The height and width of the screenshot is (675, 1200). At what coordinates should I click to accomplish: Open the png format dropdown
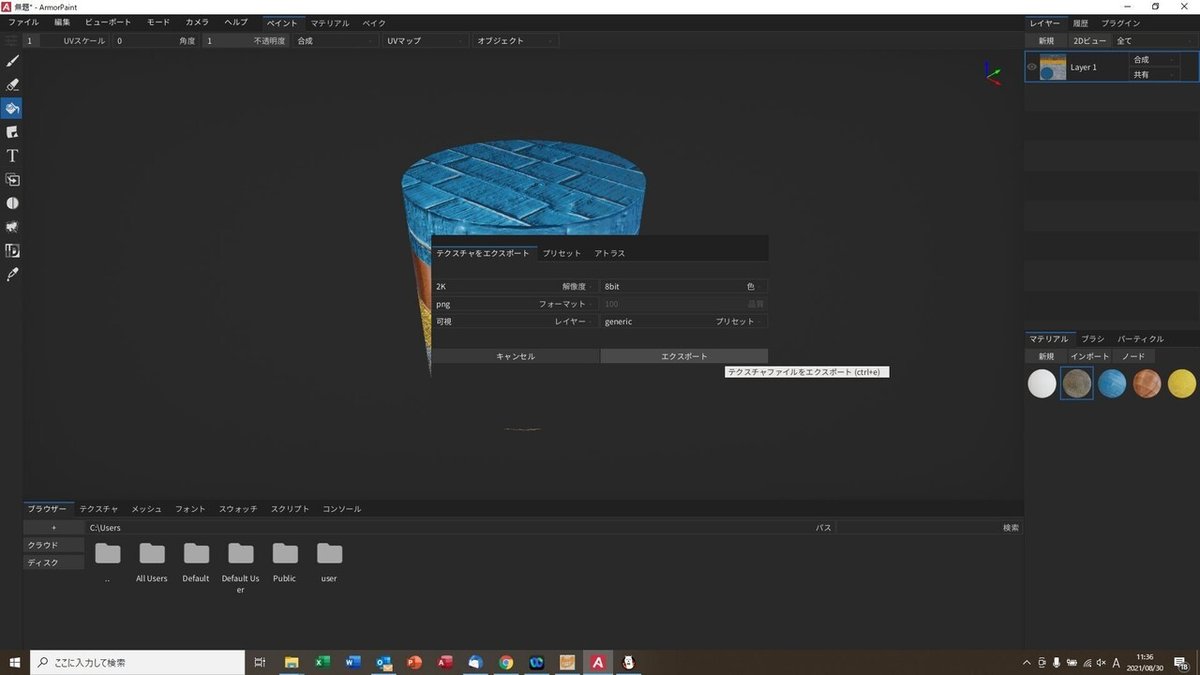(x=514, y=304)
